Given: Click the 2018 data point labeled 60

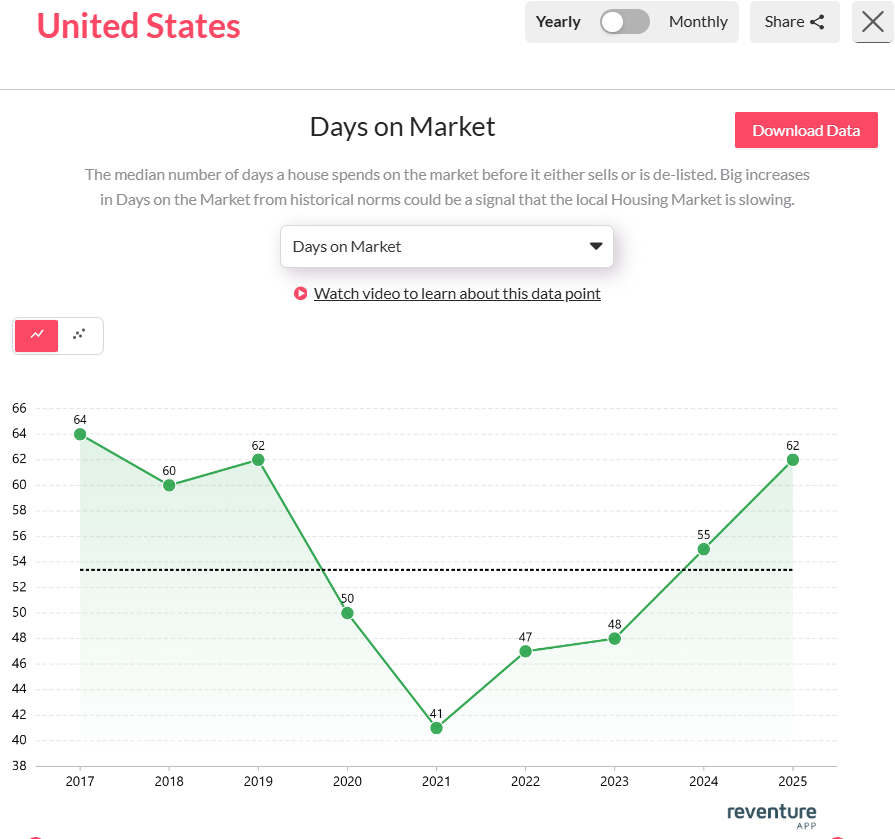Looking at the screenshot, I should pos(169,485).
